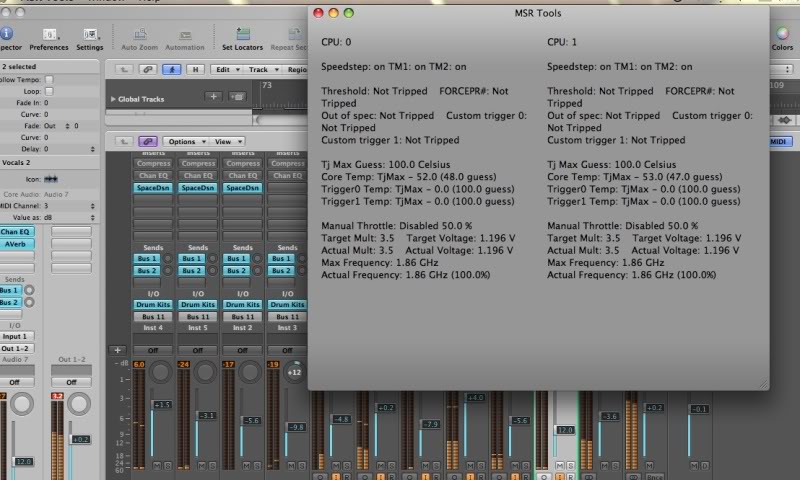Open Preferences from the toolbar
The width and height of the screenshot is (800, 480).
(x=48, y=35)
